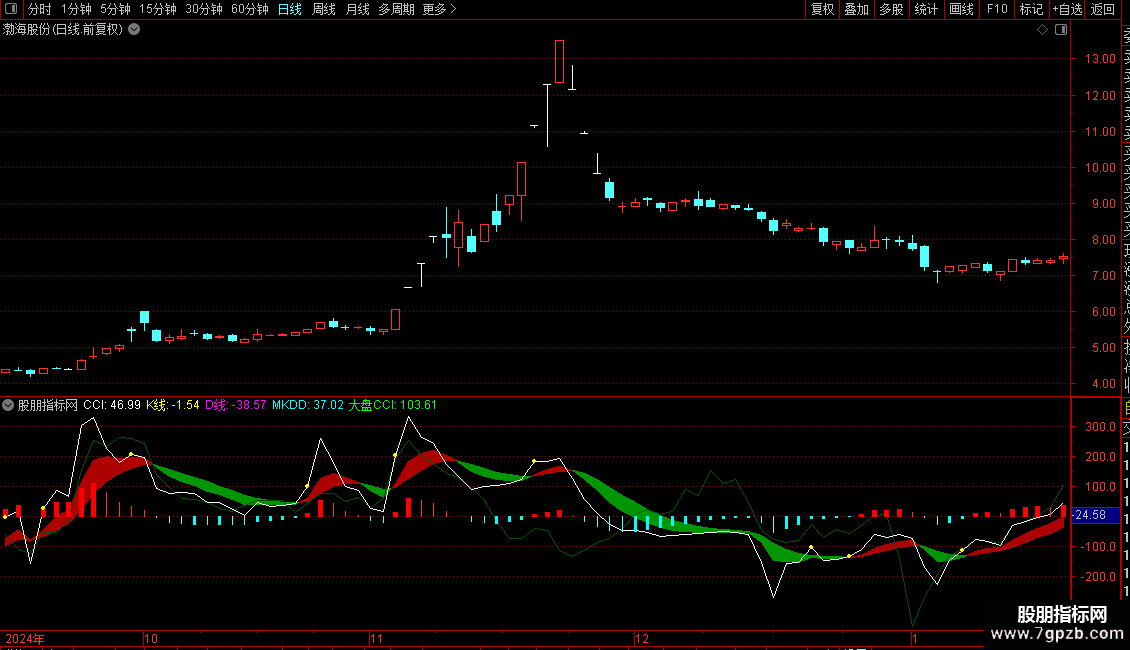Switch to 分时 intraday view
The image size is (1130, 650).
[x=40, y=9]
